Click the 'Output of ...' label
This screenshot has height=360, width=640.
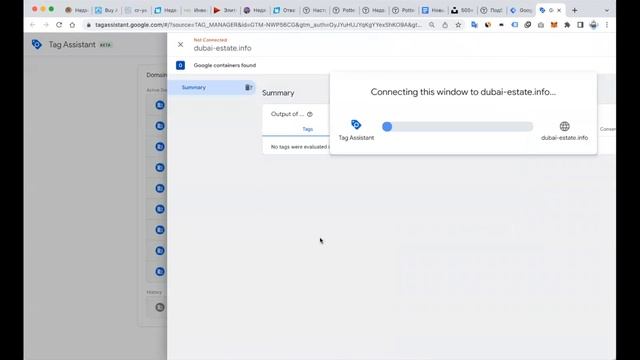pyautogui.click(x=287, y=114)
